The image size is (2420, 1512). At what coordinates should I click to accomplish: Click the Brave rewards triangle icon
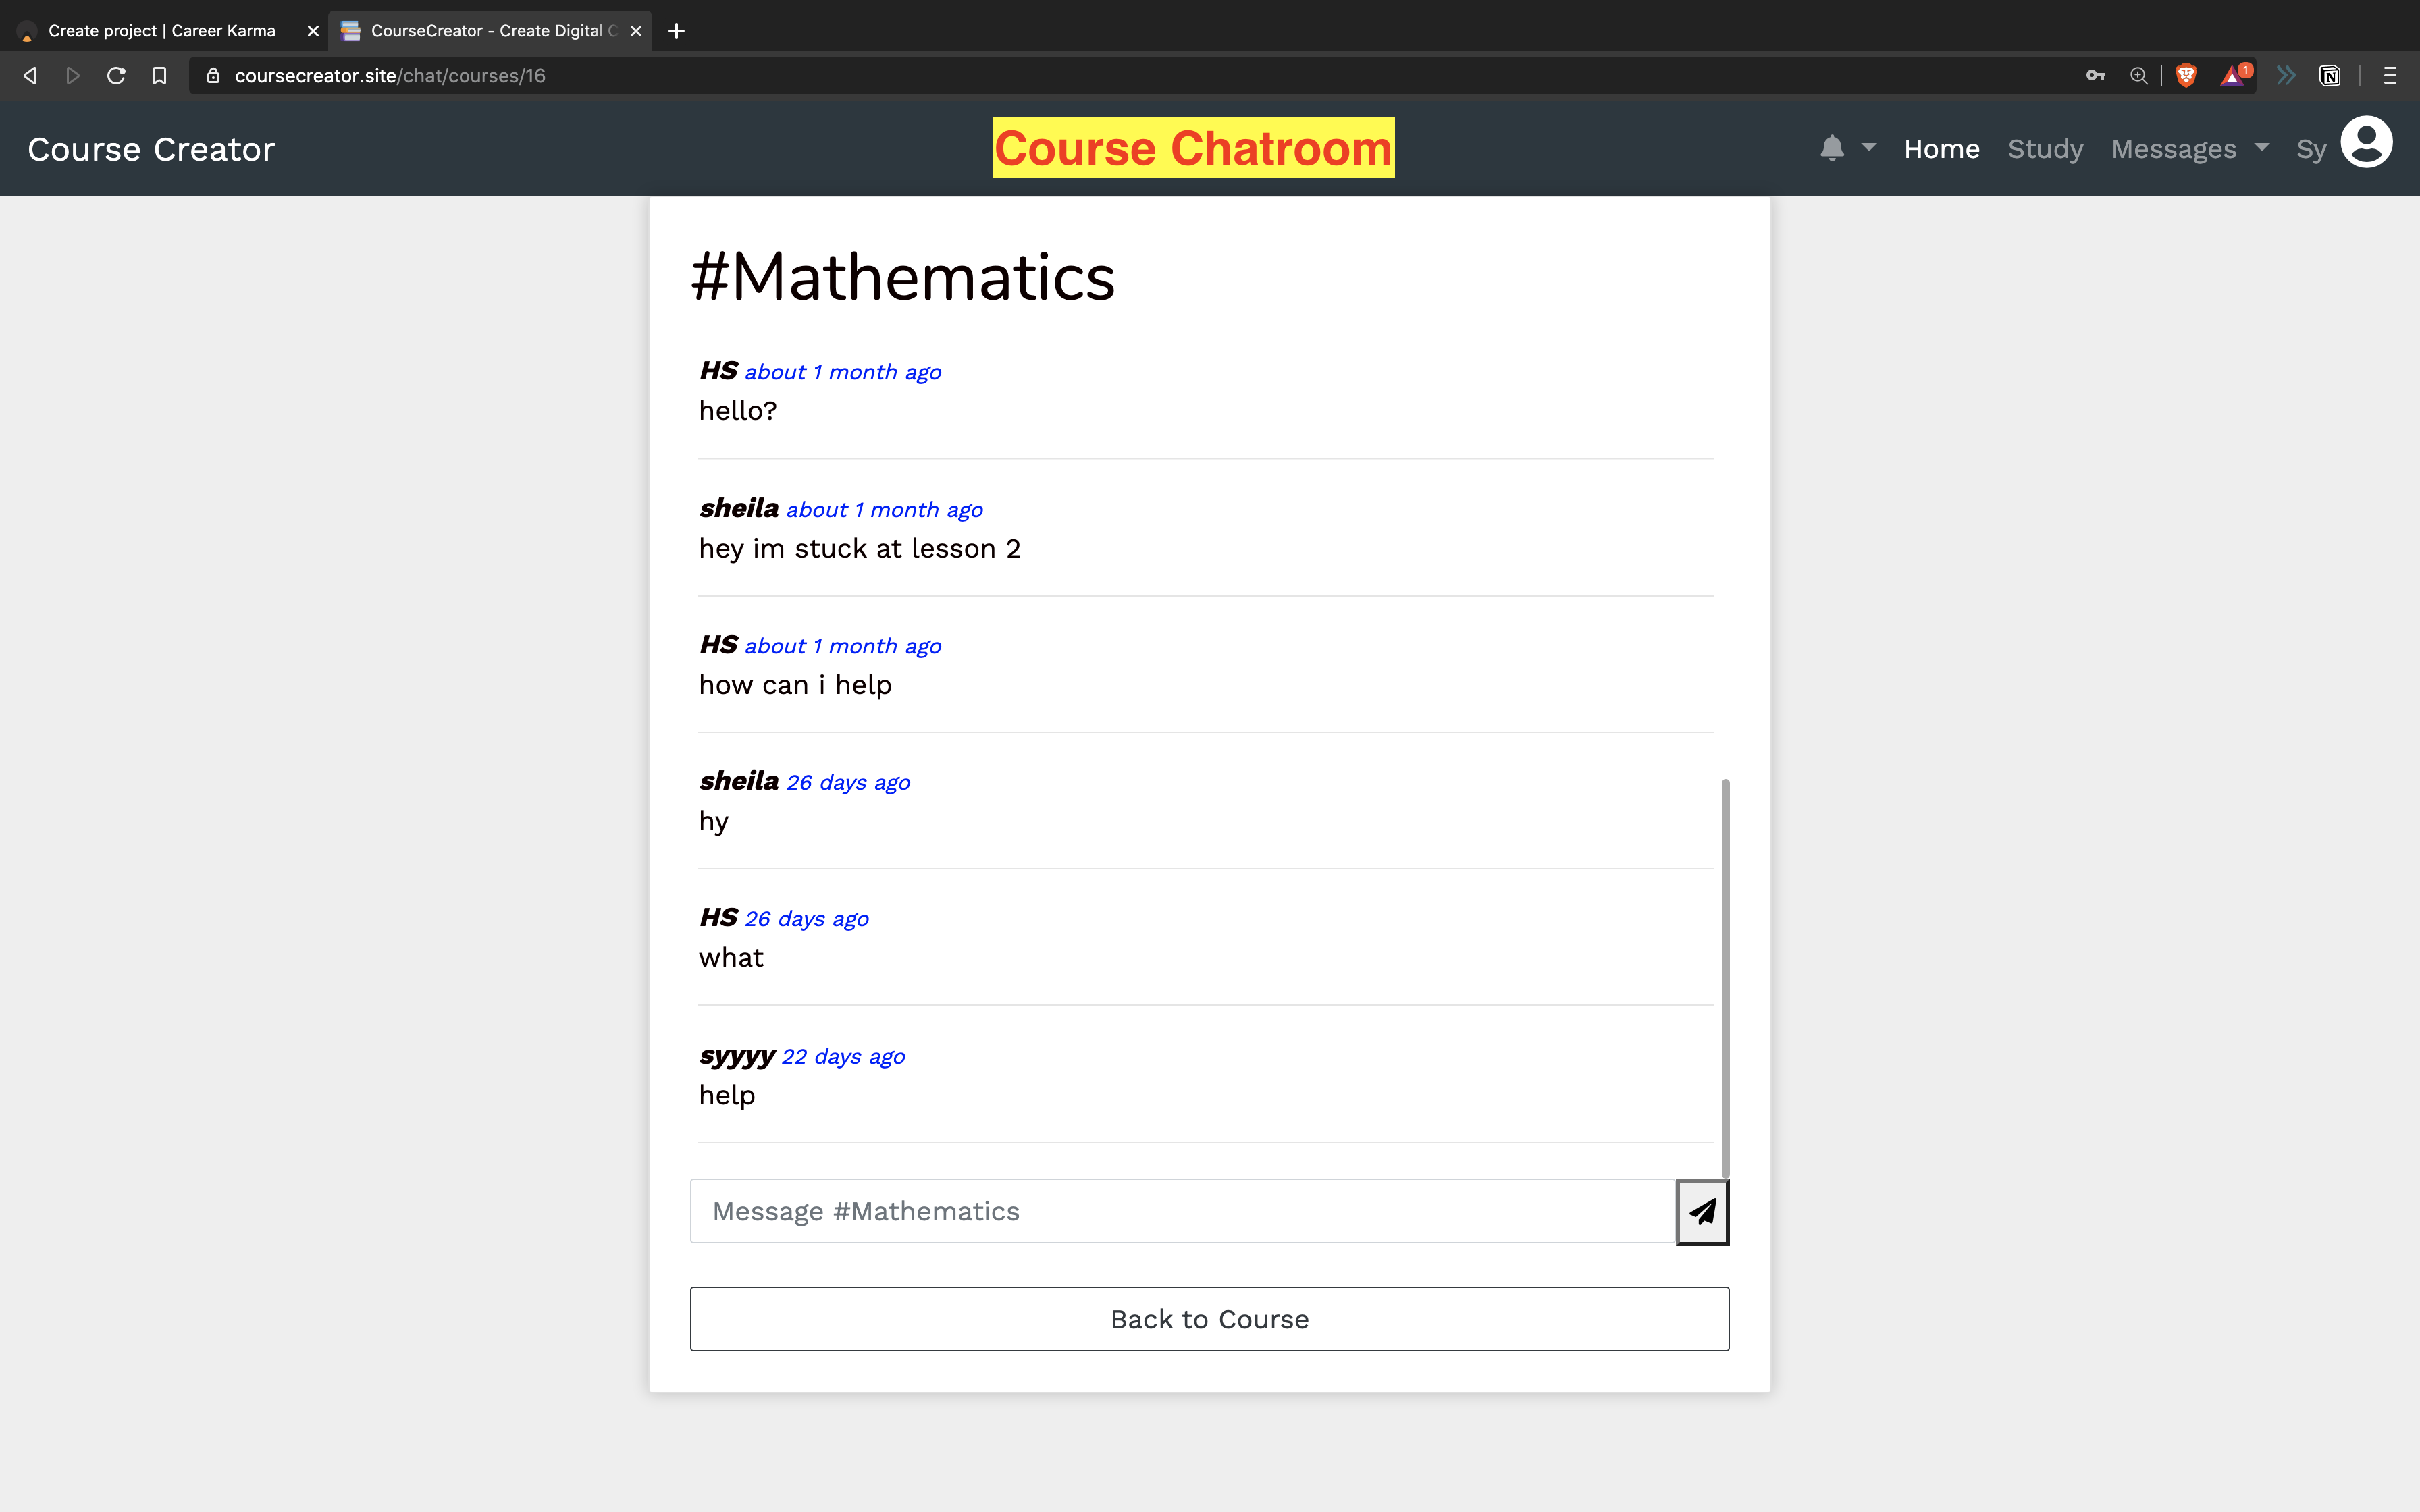coord(2233,76)
